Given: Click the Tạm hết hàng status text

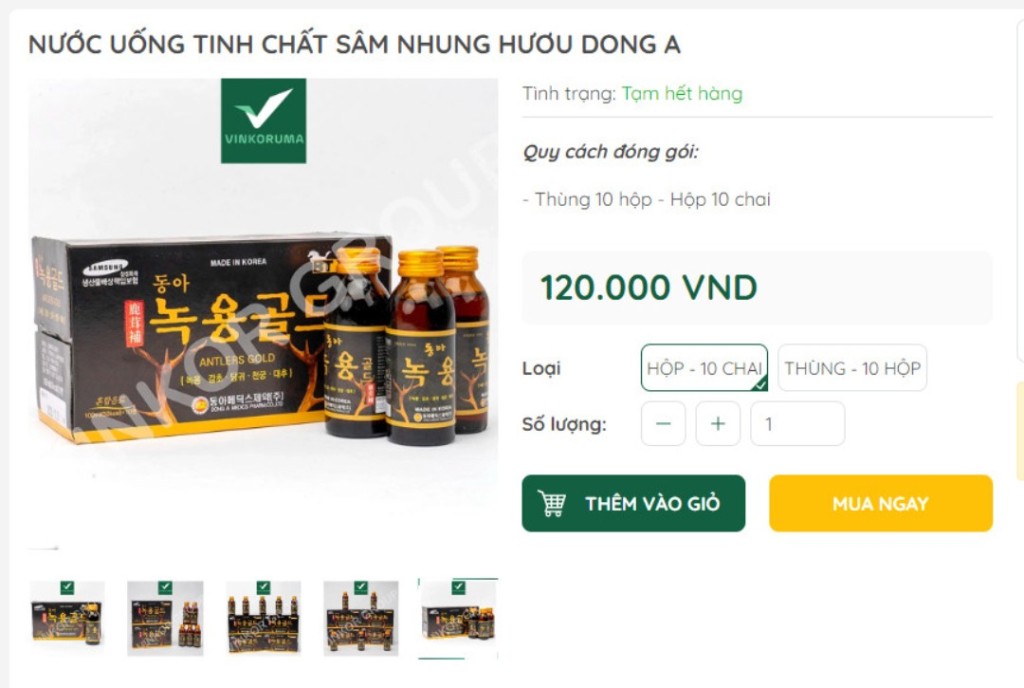Looking at the screenshot, I should [x=682, y=93].
